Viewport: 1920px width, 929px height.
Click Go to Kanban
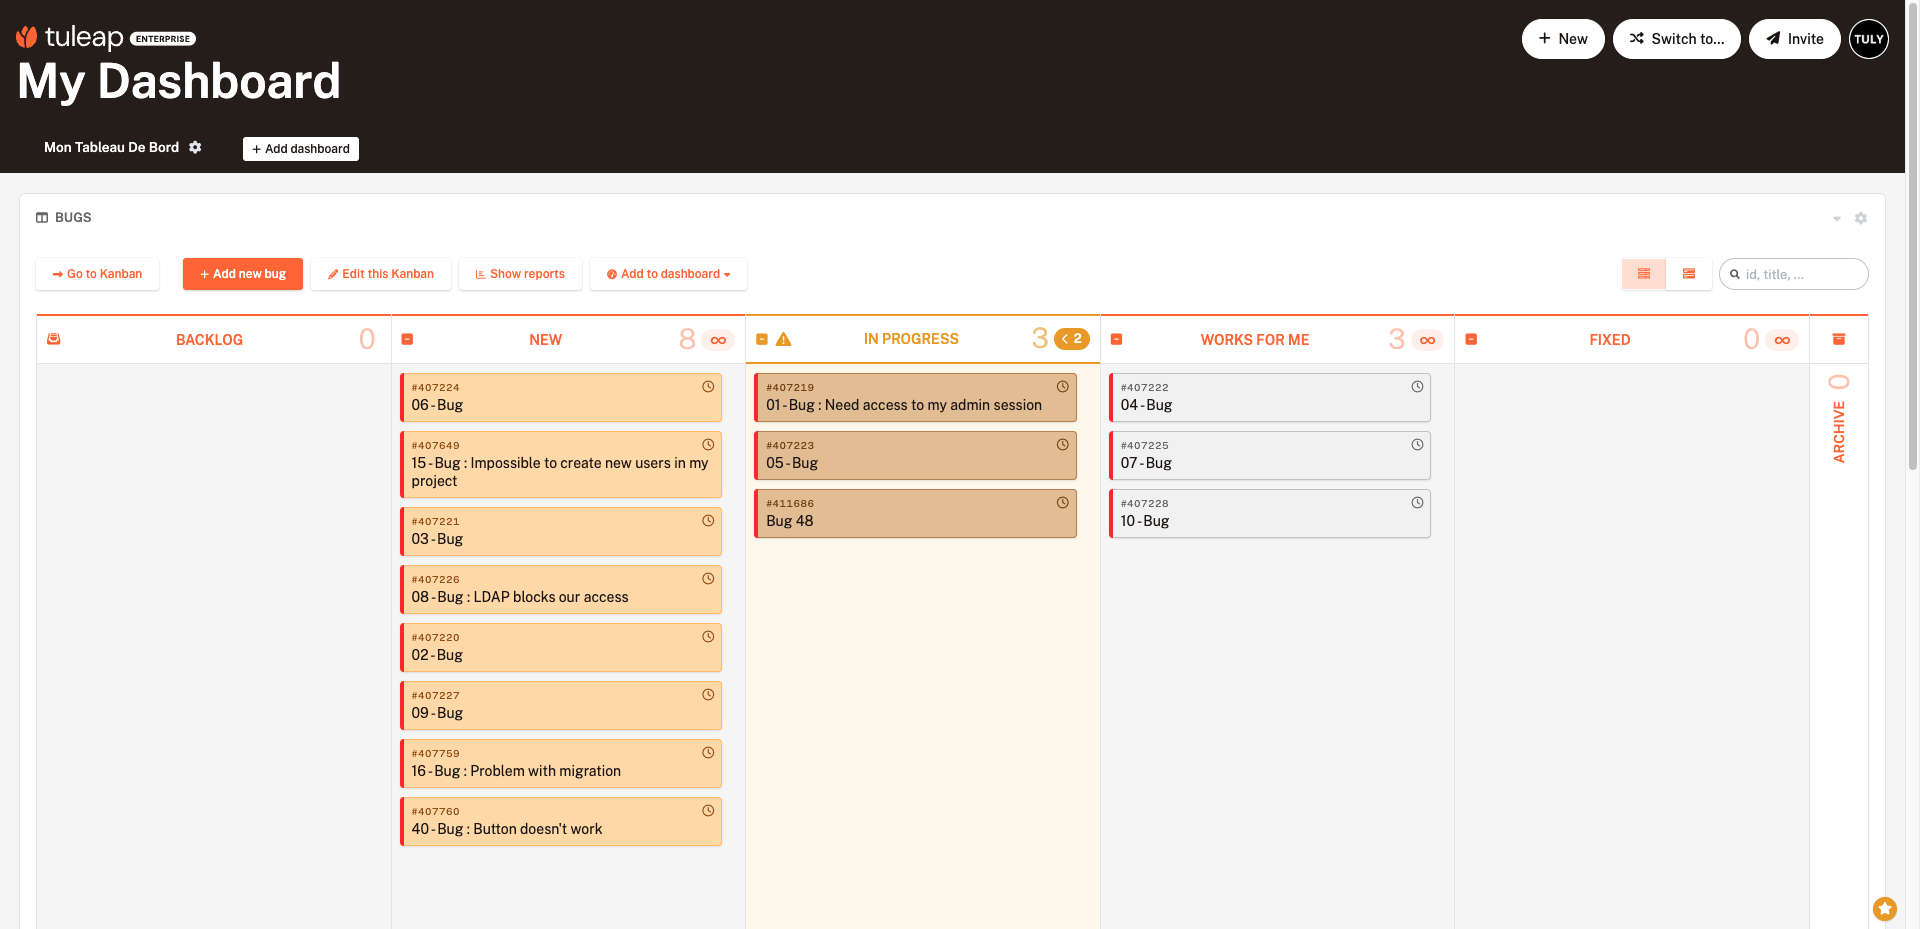[97, 274]
